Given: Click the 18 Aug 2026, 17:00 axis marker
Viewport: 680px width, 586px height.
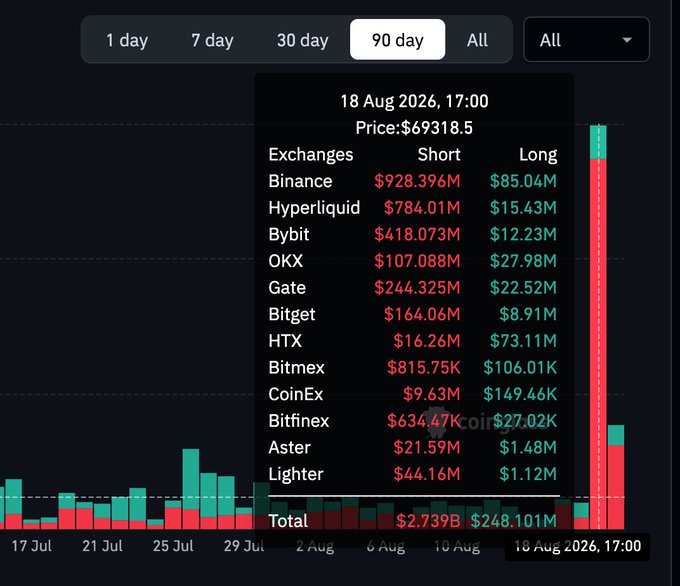Looking at the screenshot, I should point(577,546).
